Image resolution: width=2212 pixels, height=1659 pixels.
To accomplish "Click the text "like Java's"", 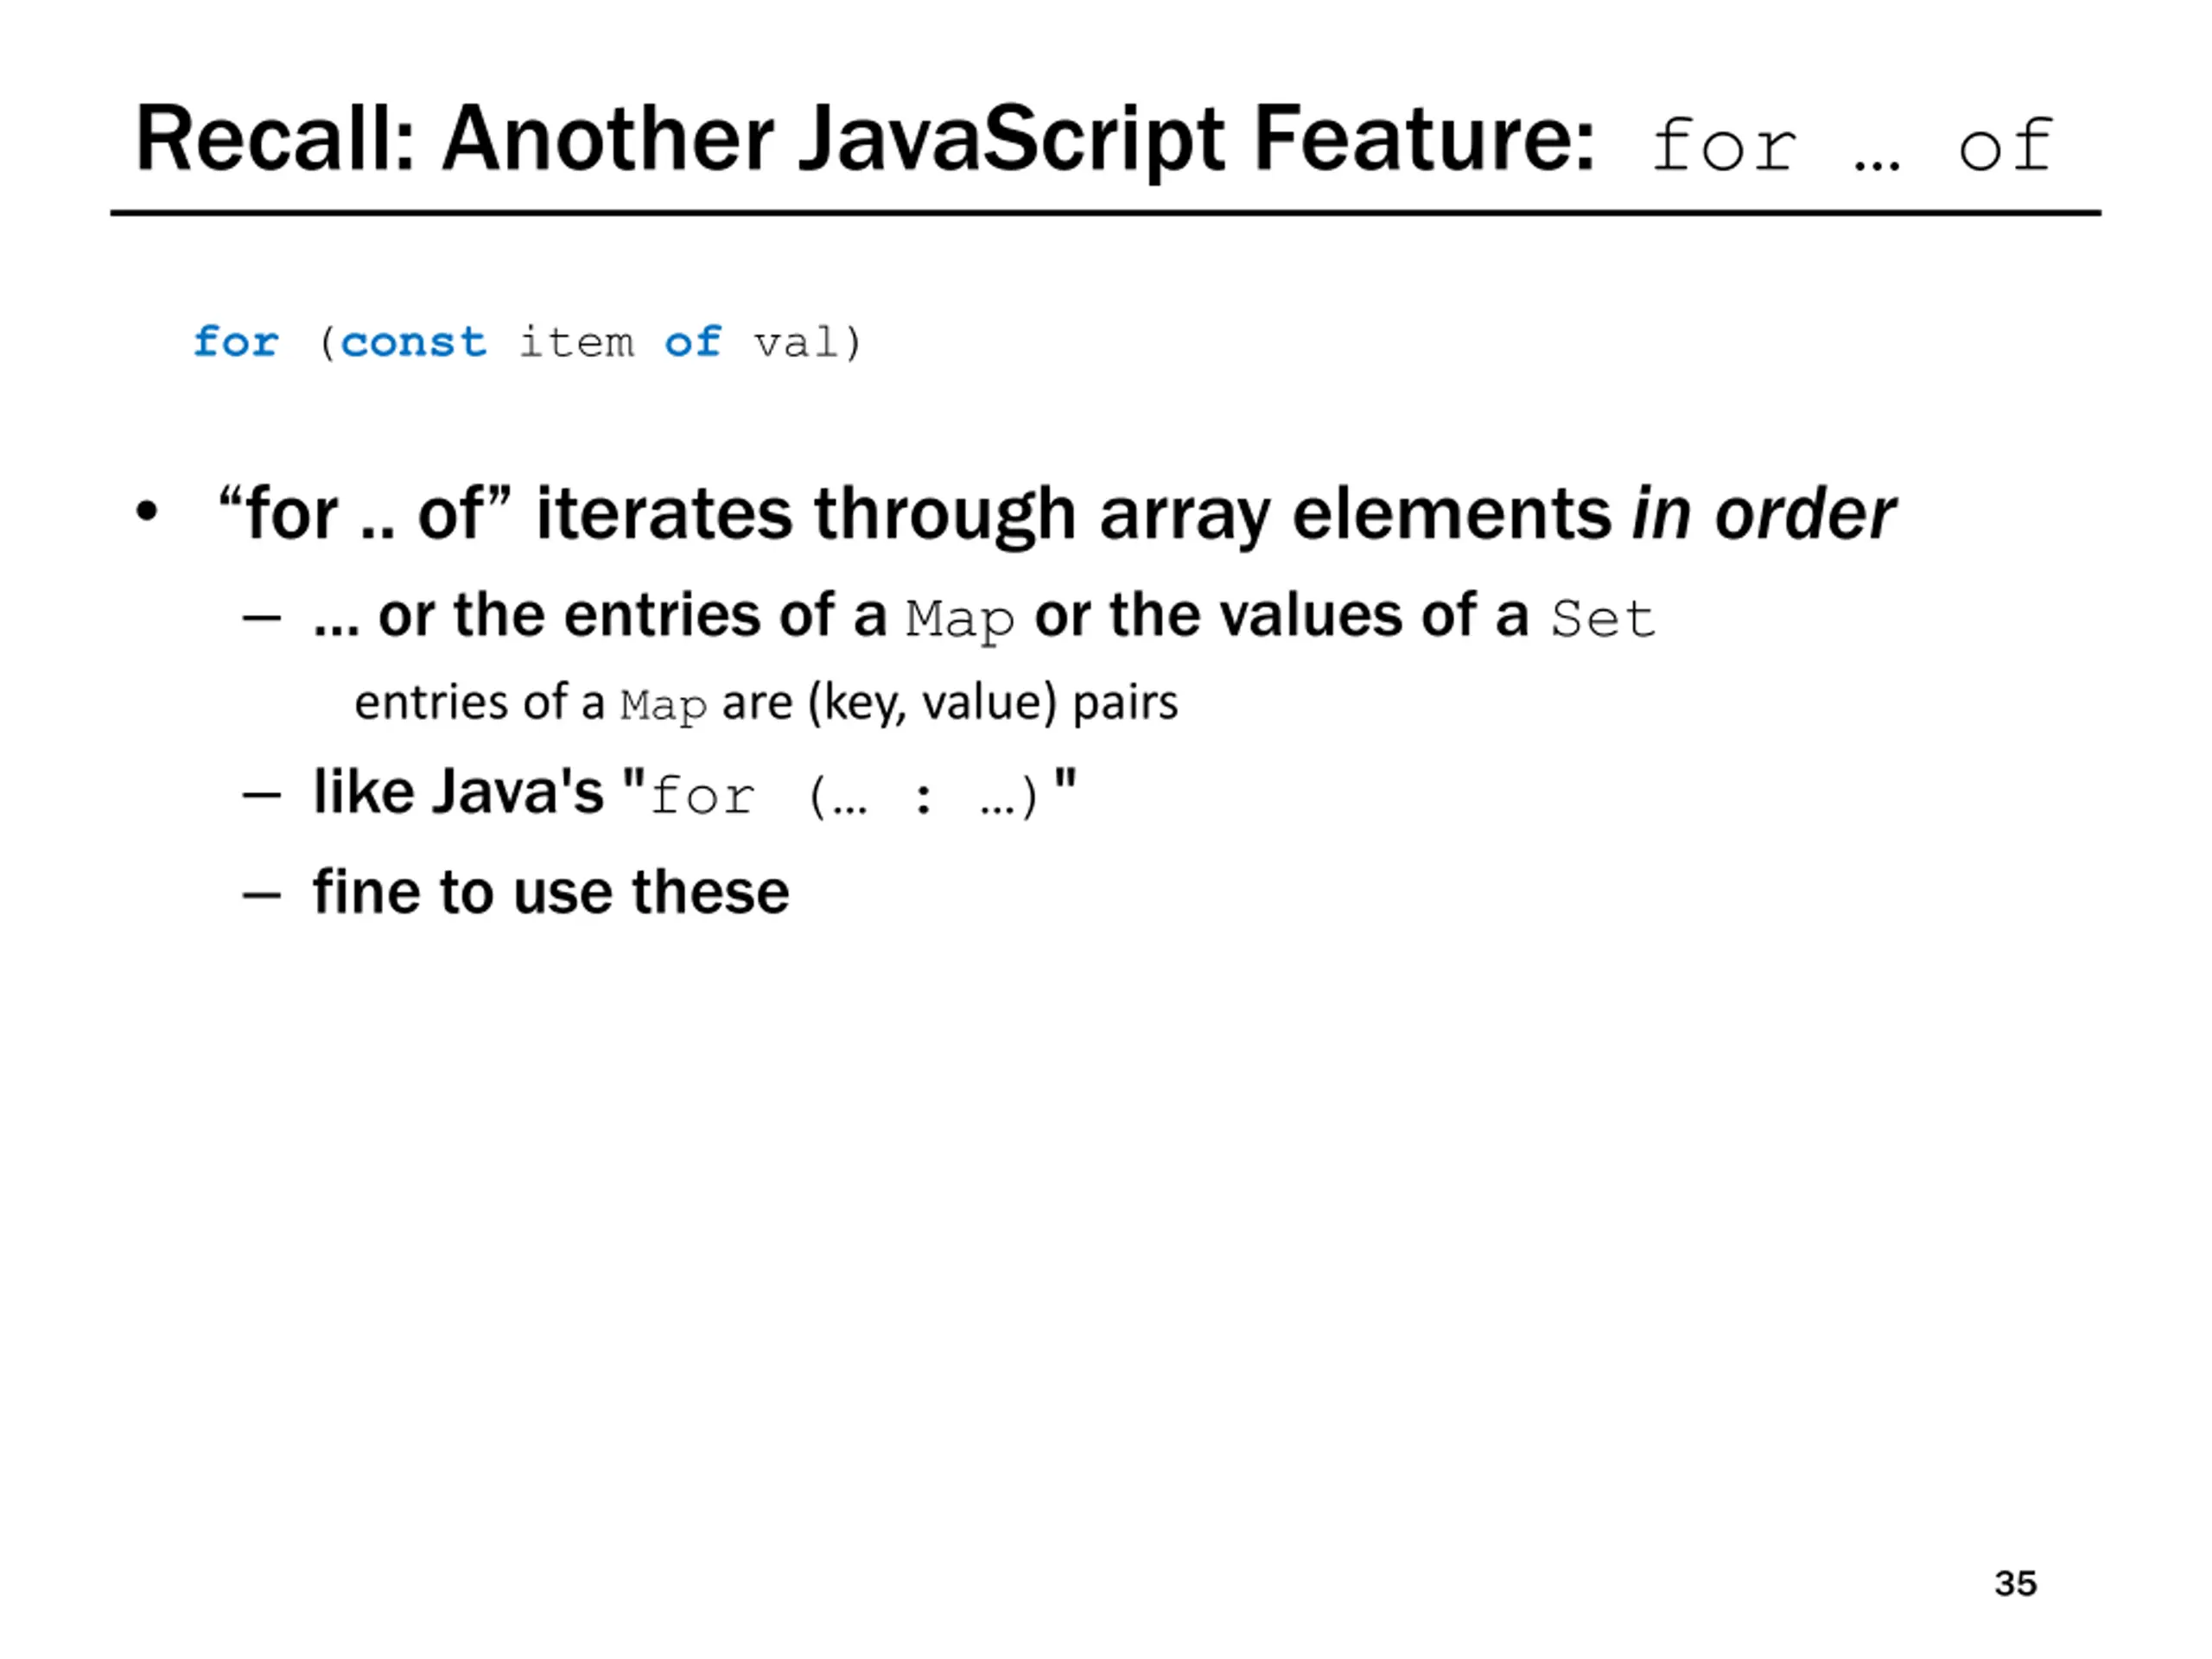I will click(x=458, y=792).
